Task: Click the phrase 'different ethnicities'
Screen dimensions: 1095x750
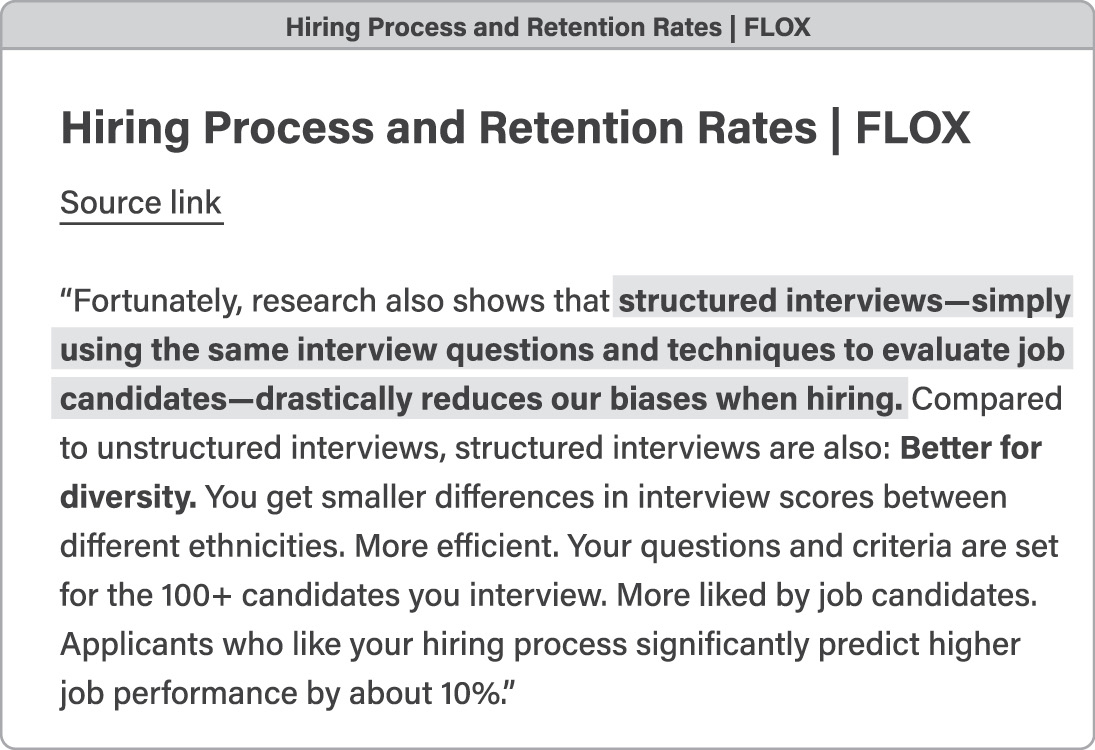Action: click(203, 546)
